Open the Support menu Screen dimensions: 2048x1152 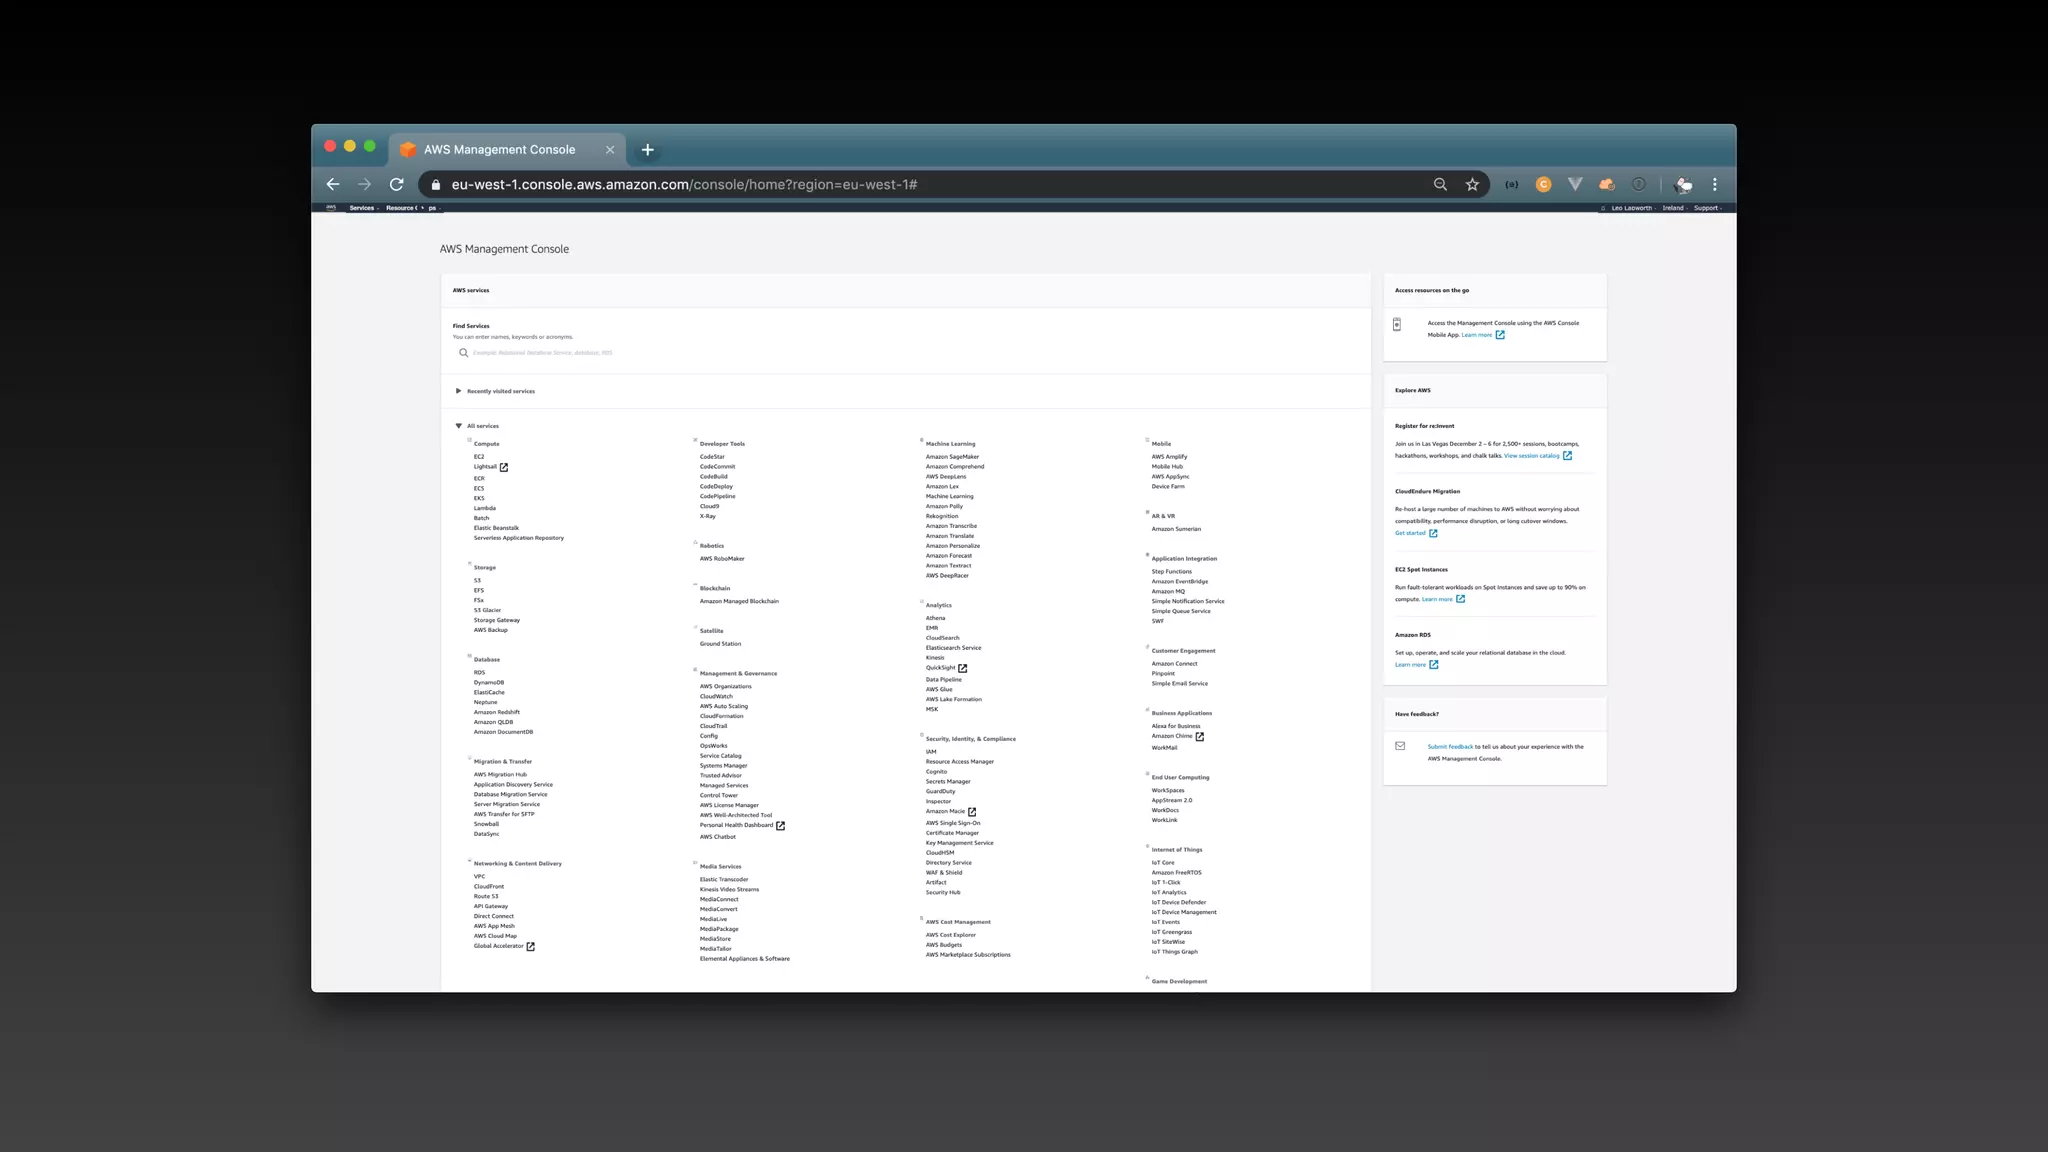(x=1706, y=208)
